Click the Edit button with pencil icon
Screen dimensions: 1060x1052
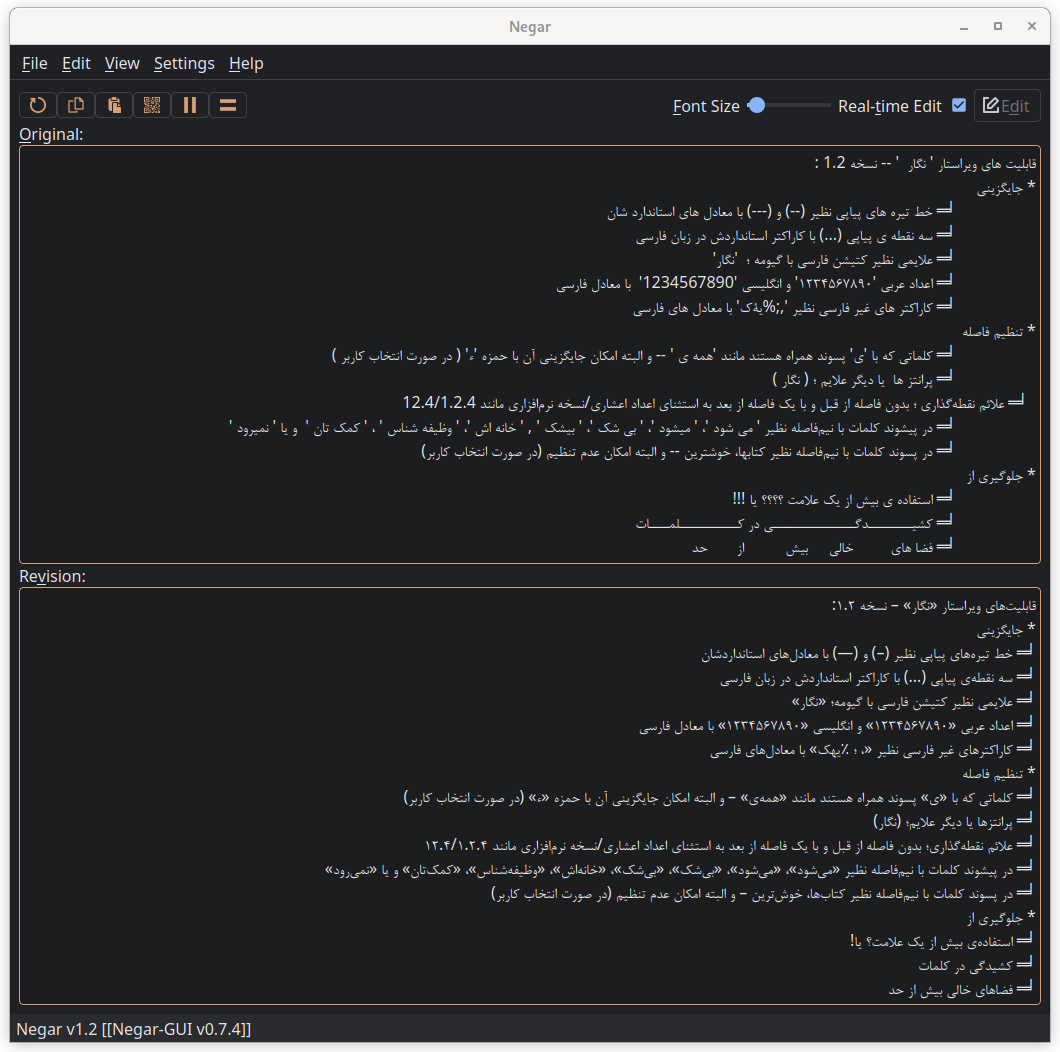click(1007, 106)
